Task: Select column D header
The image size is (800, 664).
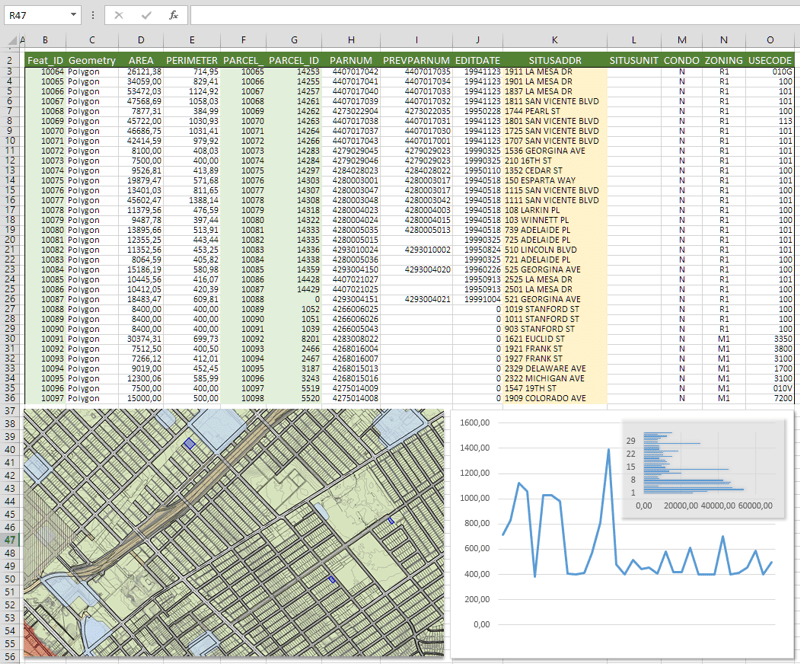Action: (141, 40)
